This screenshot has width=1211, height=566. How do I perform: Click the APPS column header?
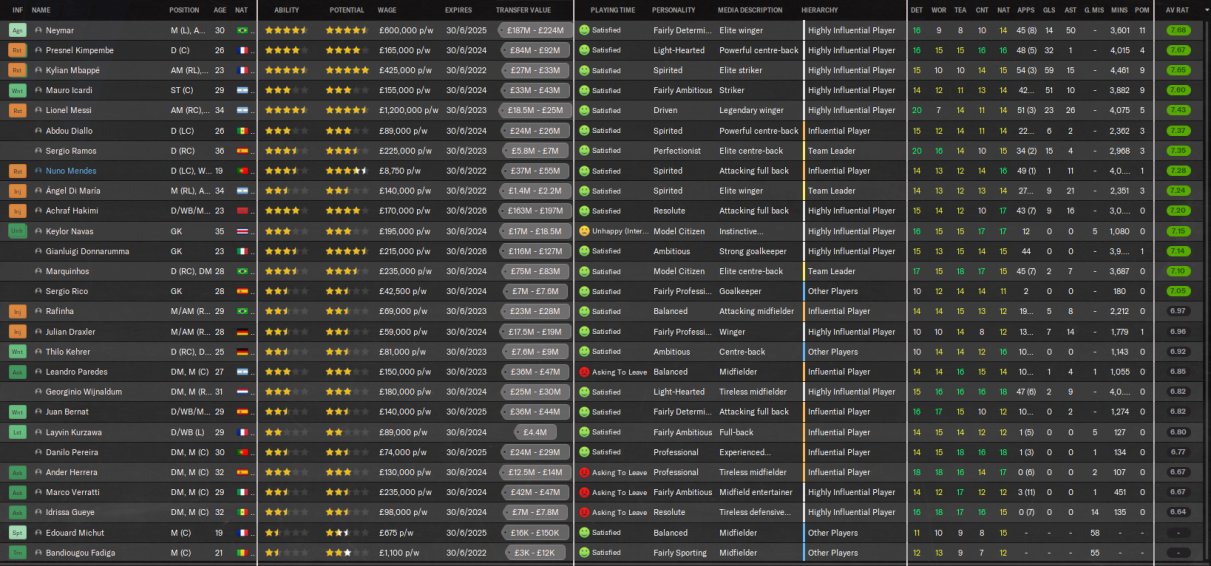point(1026,10)
